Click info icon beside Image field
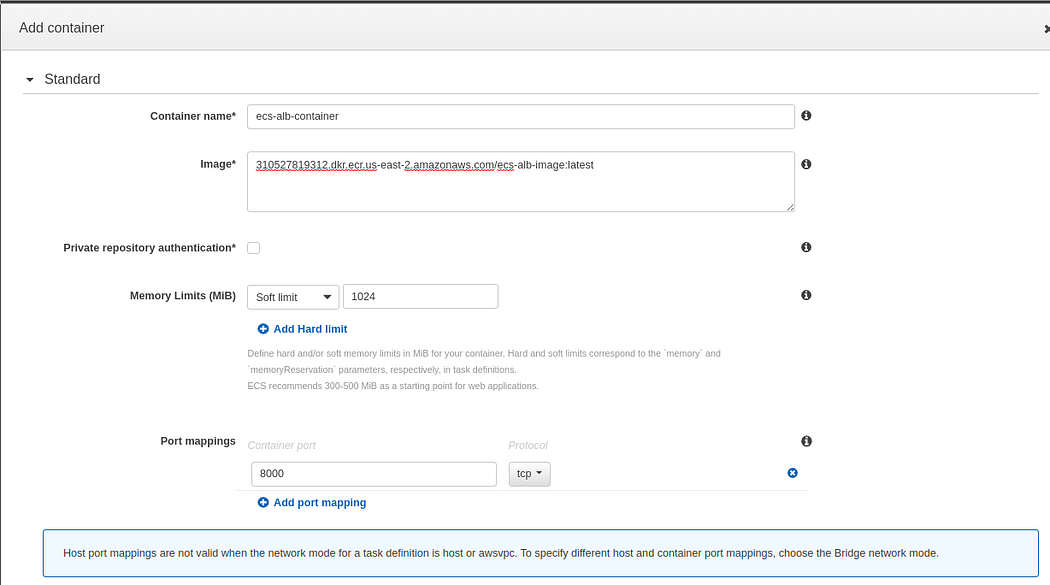This screenshot has width=1050, height=585. coord(806,164)
